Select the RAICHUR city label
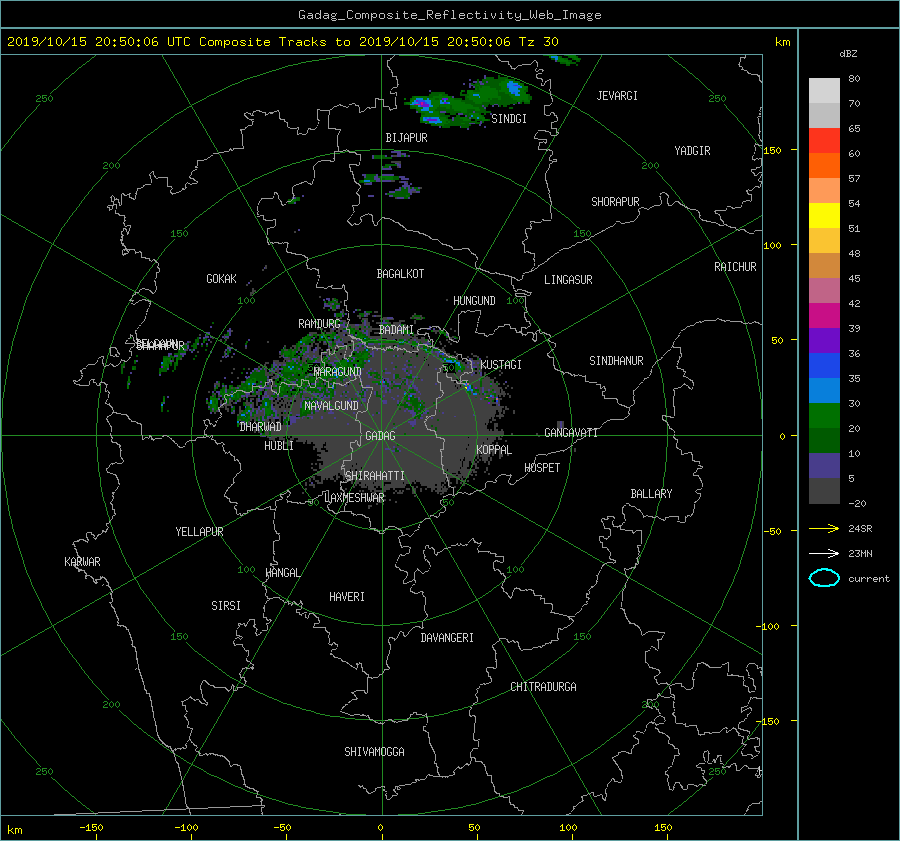The image size is (900, 841). (735, 267)
